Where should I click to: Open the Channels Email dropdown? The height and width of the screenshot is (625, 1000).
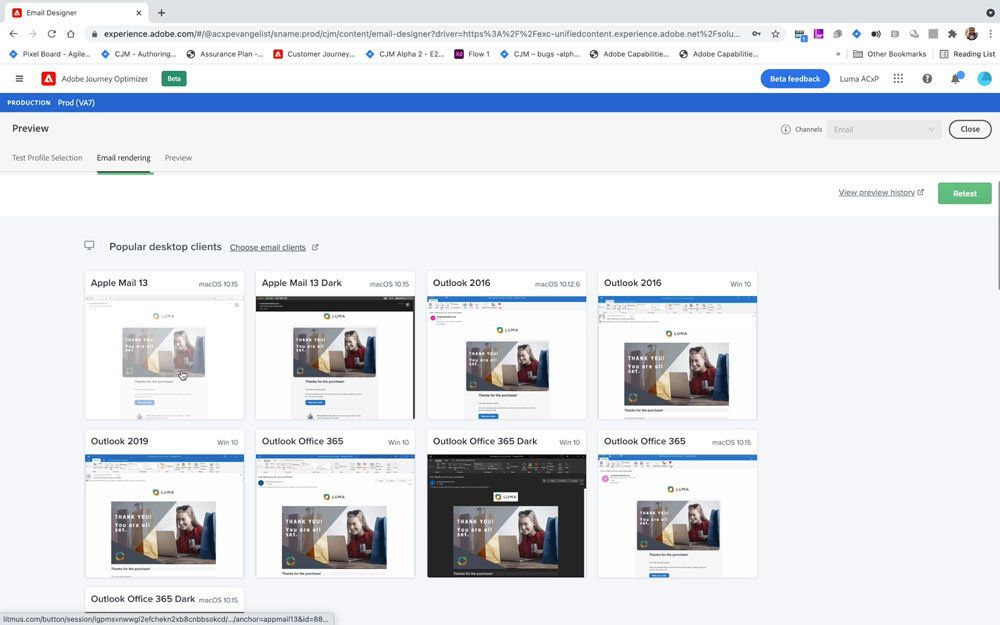pyautogui.click(x=883, y=129)
